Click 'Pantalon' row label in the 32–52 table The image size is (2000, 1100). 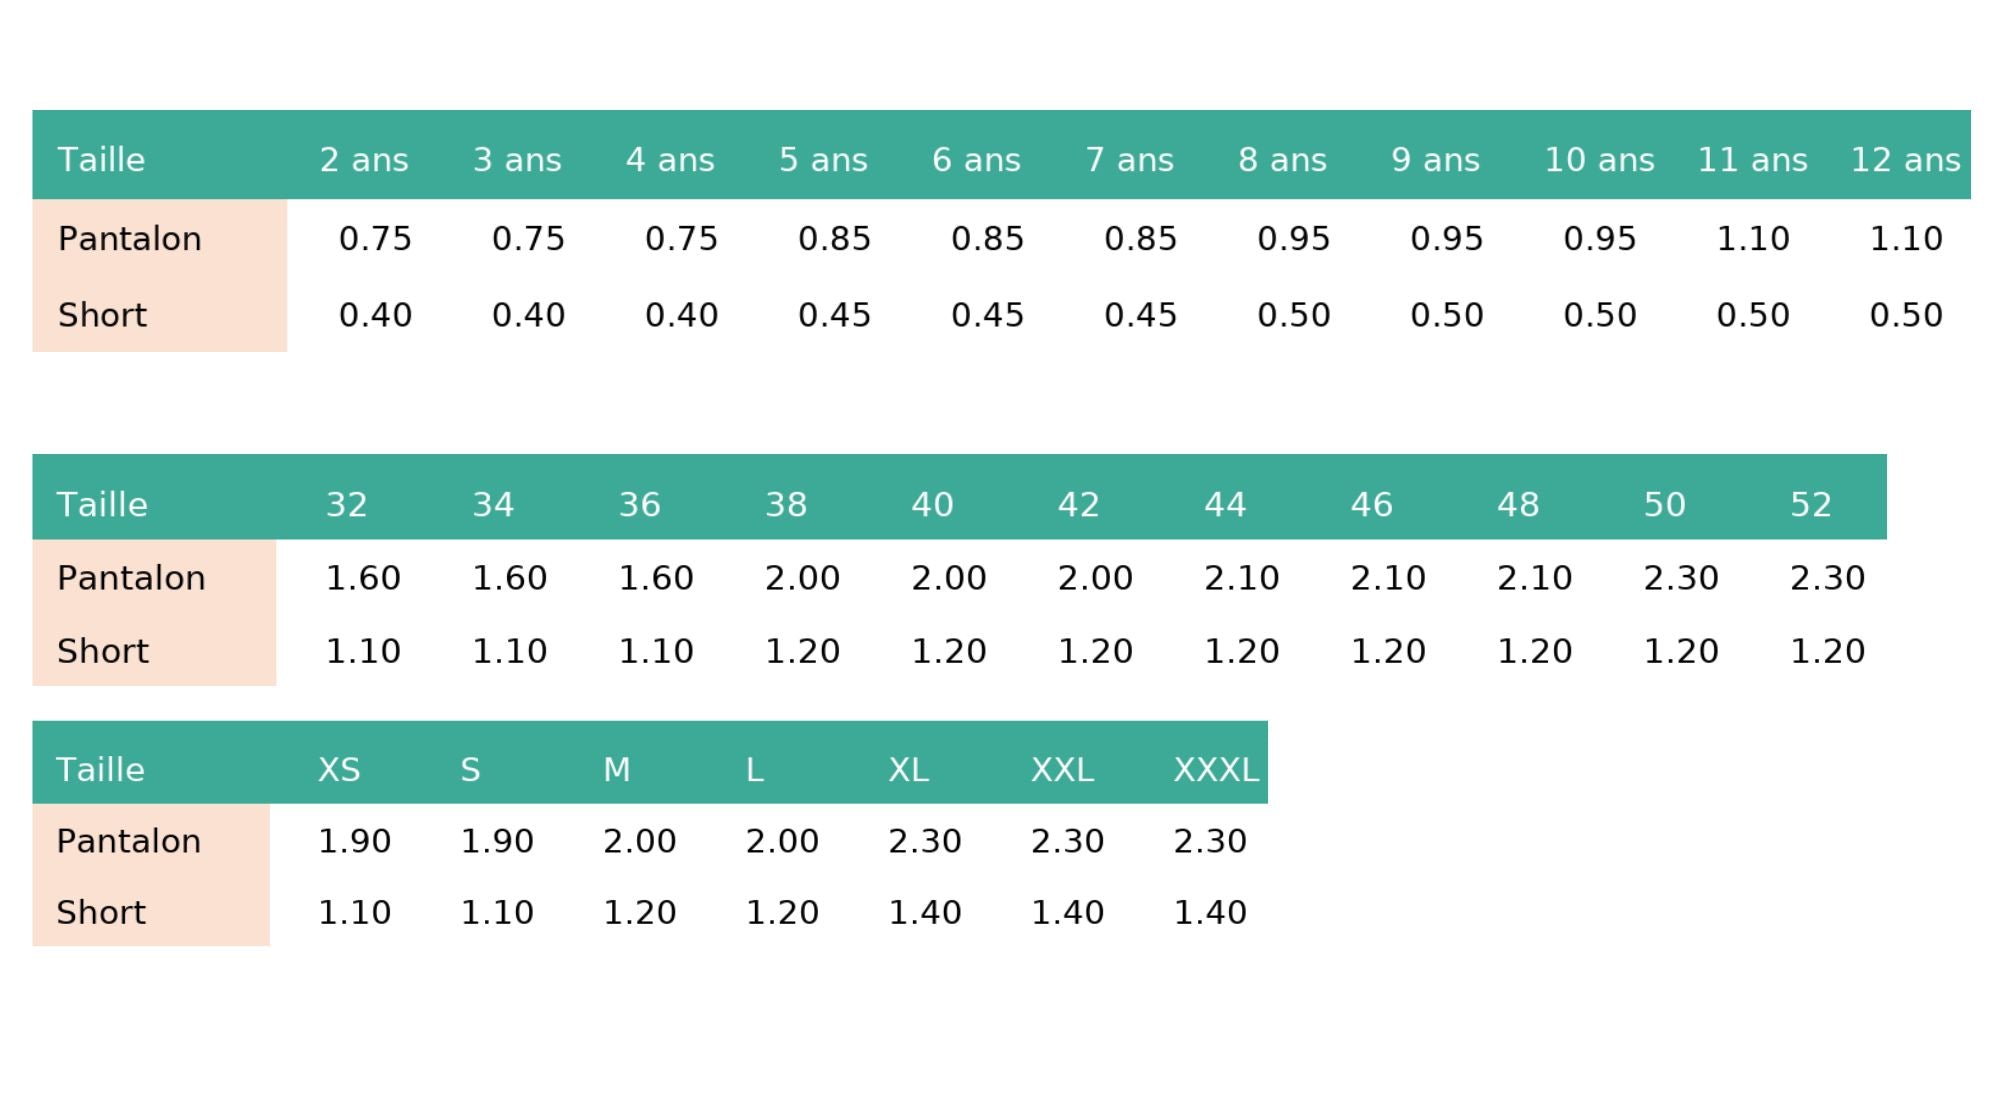tap(131, 578)
